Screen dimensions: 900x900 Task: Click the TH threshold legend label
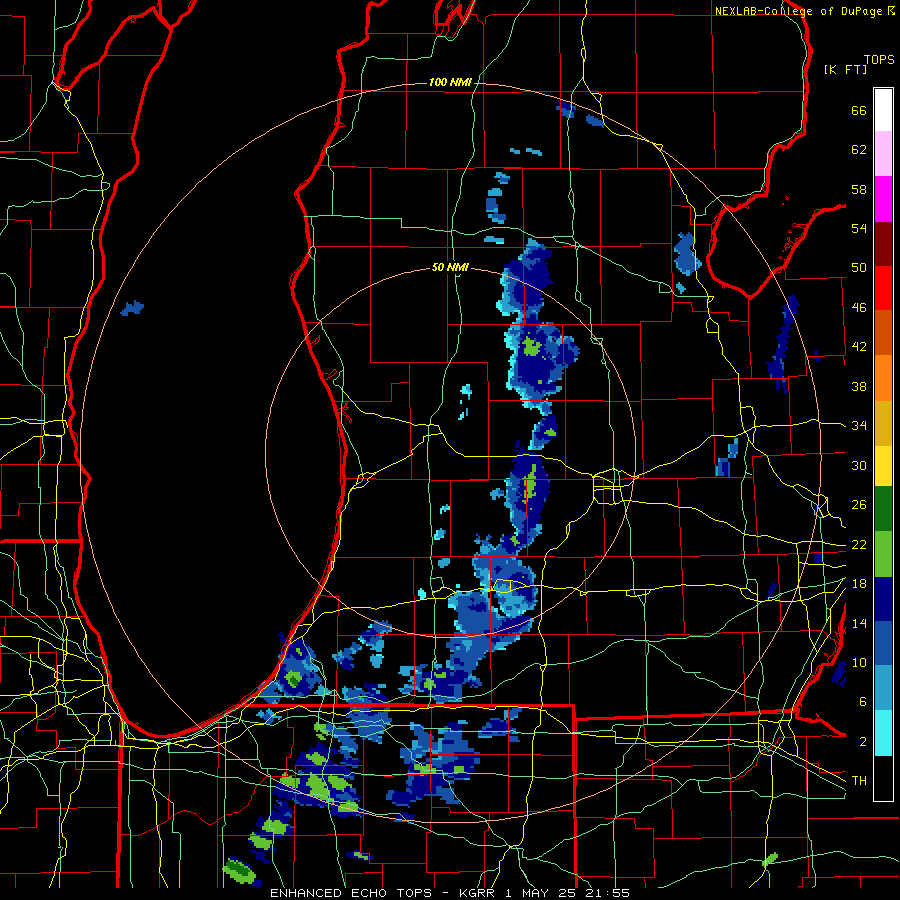click(859, 781)
